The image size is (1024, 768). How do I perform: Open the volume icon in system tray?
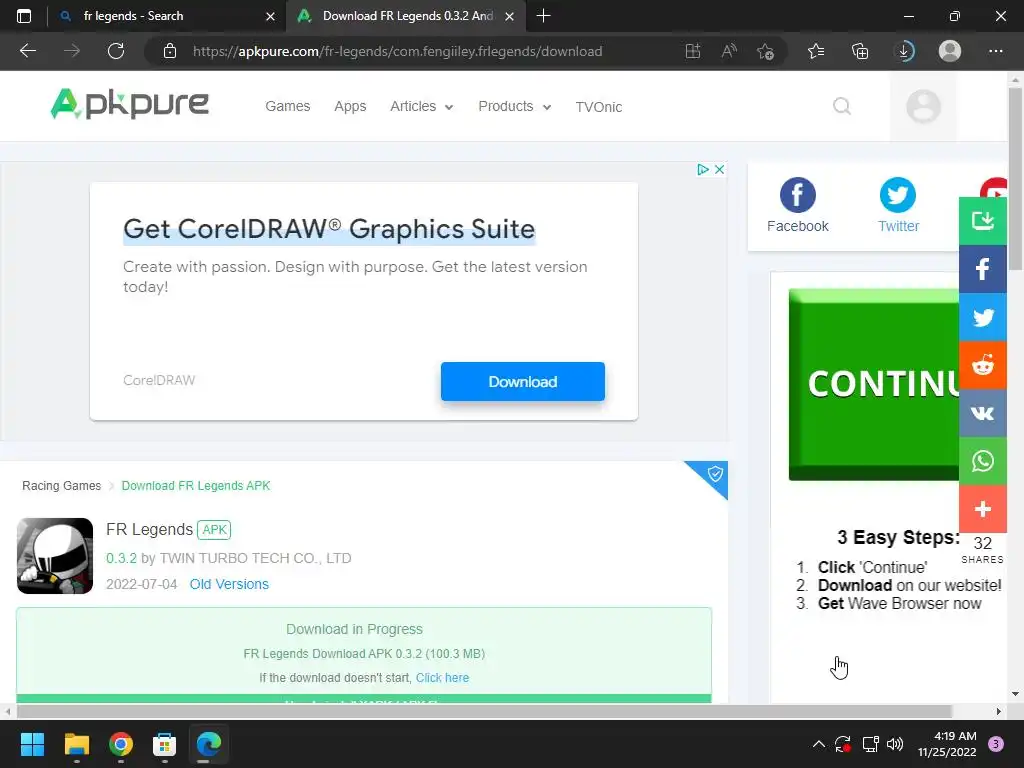(895, 744)
